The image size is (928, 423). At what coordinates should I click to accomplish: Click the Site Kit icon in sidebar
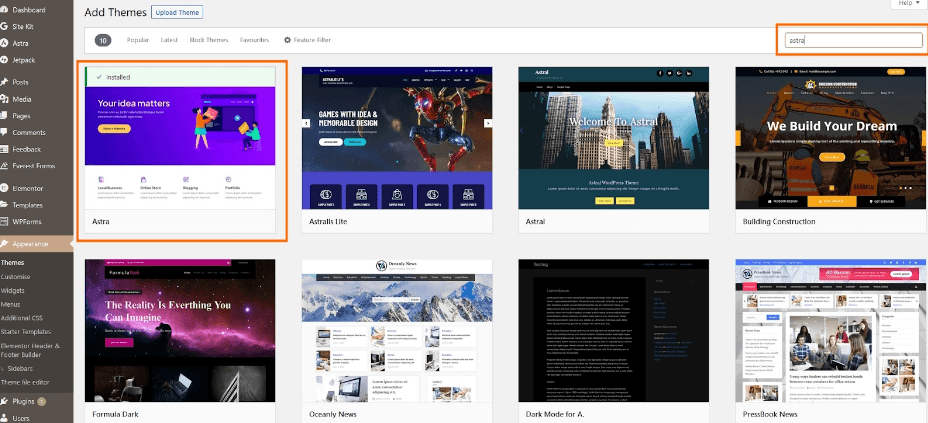point(4,27)
